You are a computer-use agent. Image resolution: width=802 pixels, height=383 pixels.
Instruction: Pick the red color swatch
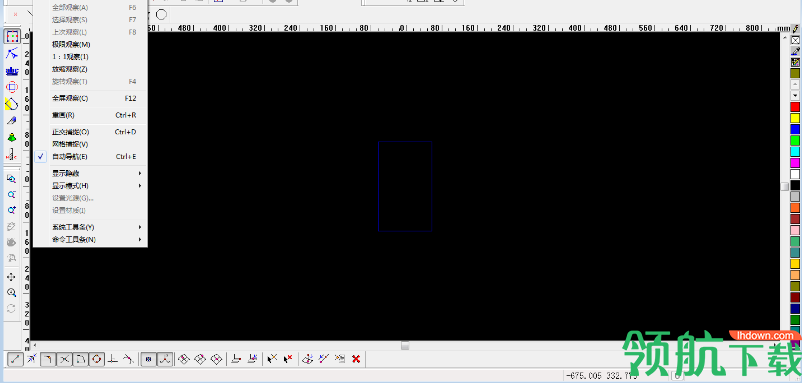pyautogui.click(x=795, y=107)
